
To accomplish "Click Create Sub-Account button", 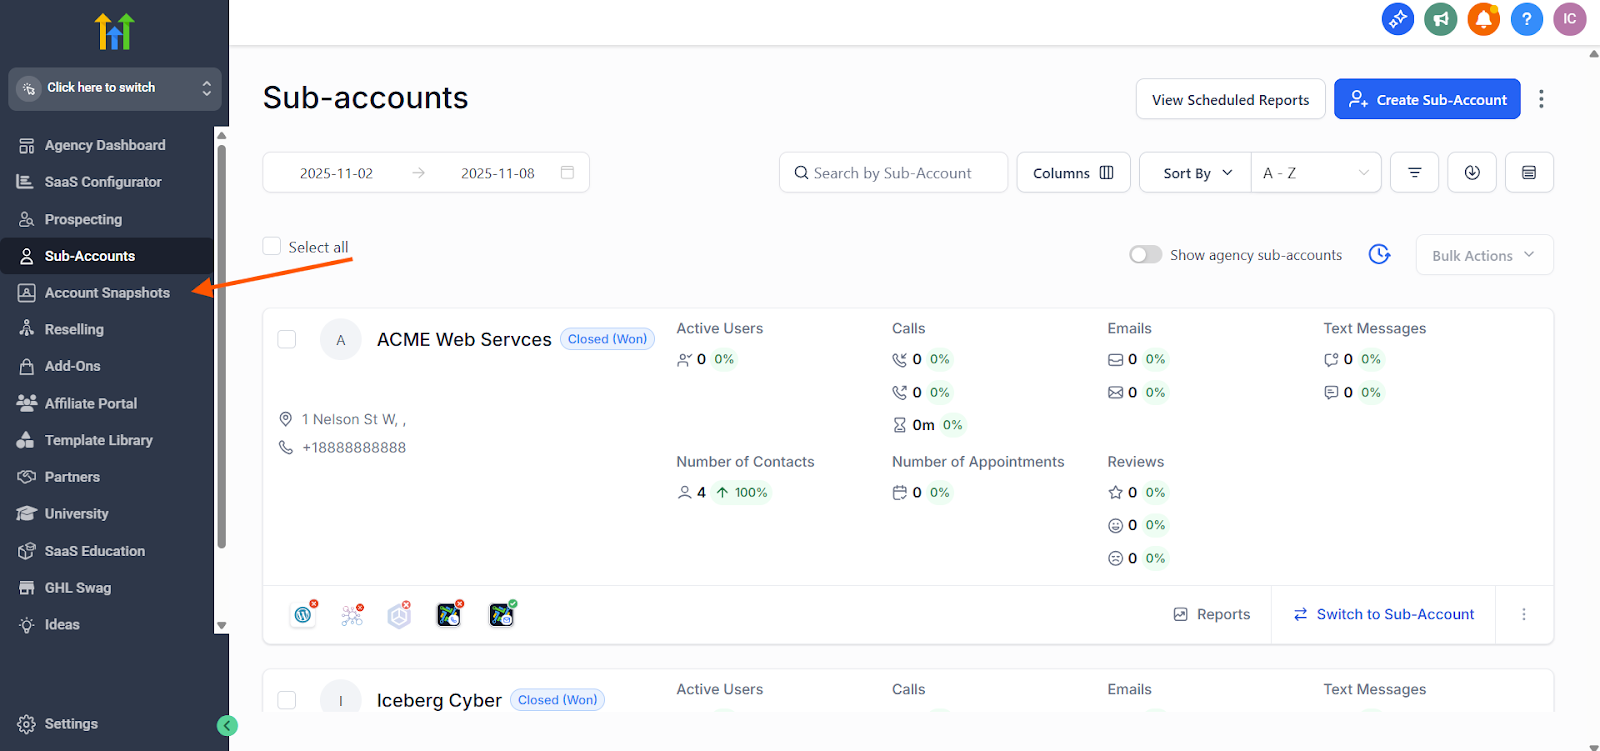I will coord(1427,99).
